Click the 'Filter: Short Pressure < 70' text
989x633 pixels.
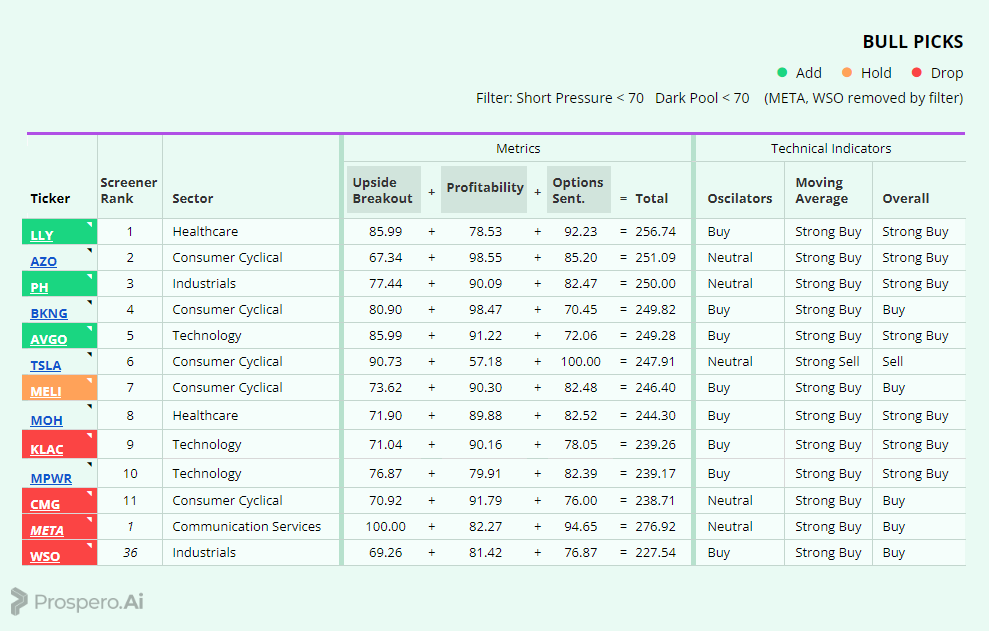point(559,98)
